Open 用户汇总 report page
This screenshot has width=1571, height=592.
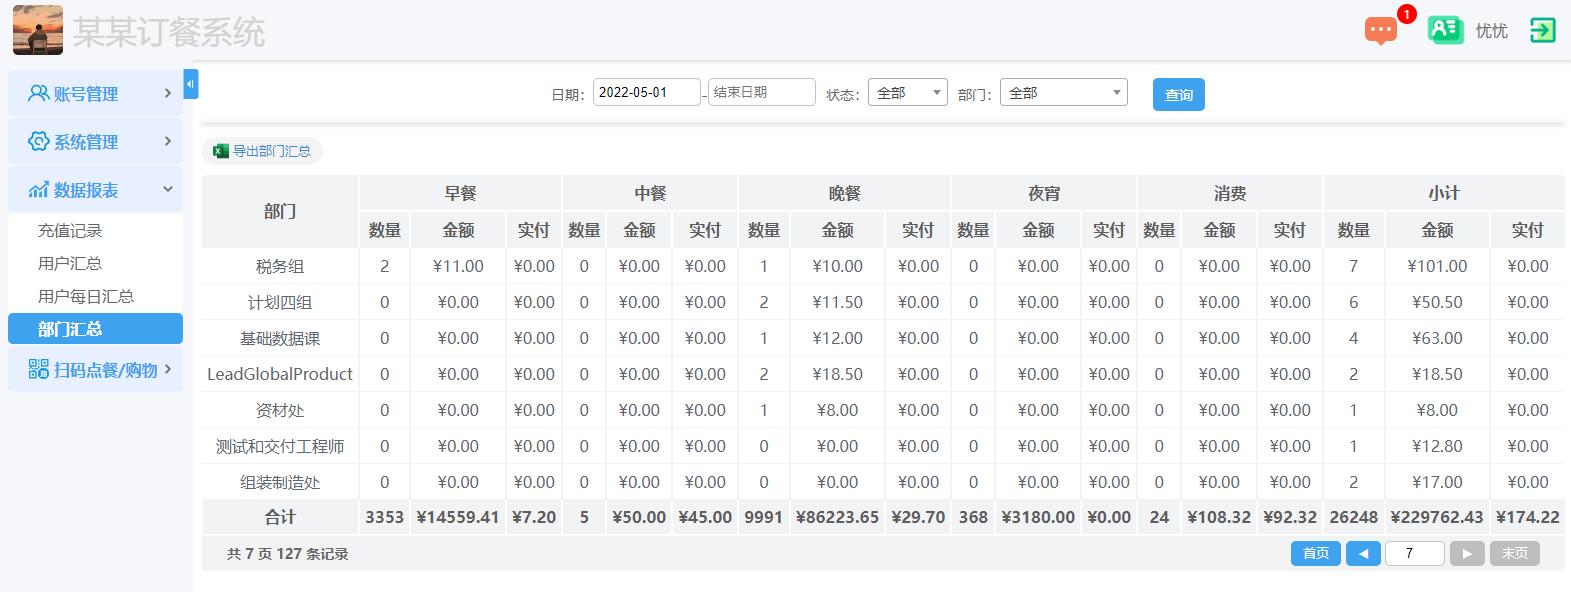(70, 263)
